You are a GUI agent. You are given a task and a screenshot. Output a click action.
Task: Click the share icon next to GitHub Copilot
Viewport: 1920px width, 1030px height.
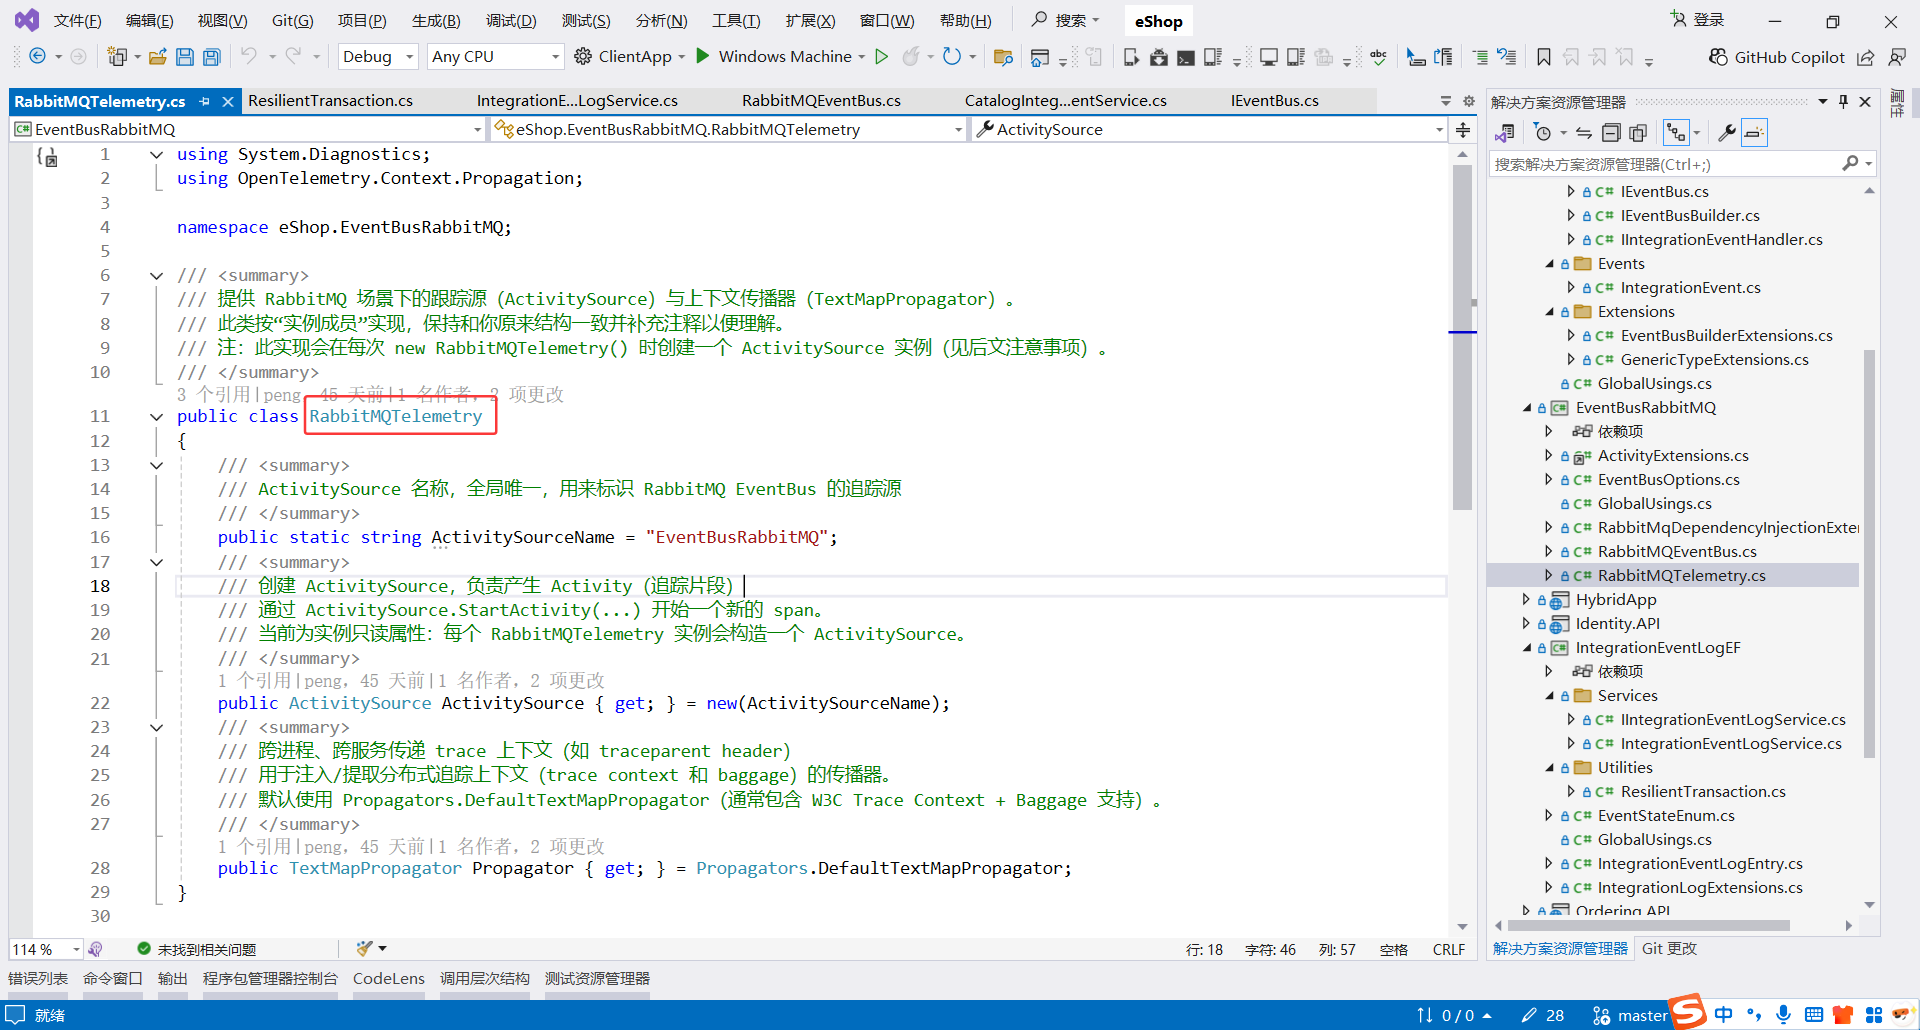tap(1866, 57)
